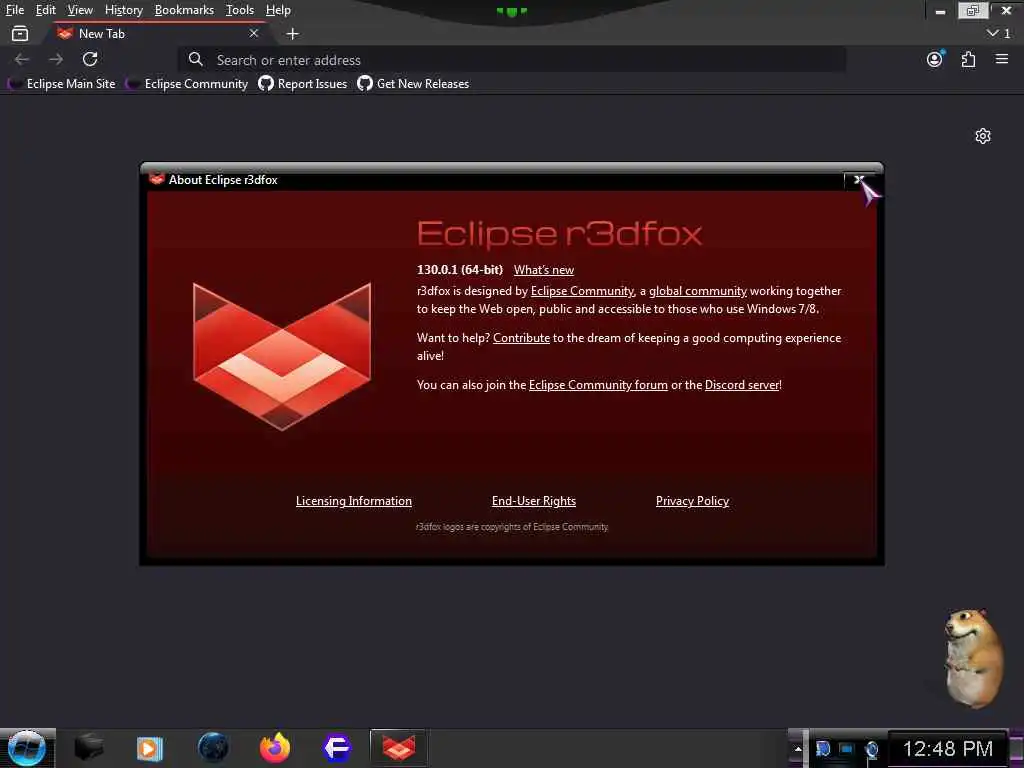Image resolution: width=1024 pixels, height=768 pixels.
Task: Show hidden tray icons arrow
Action: click(x=797, y=749)
